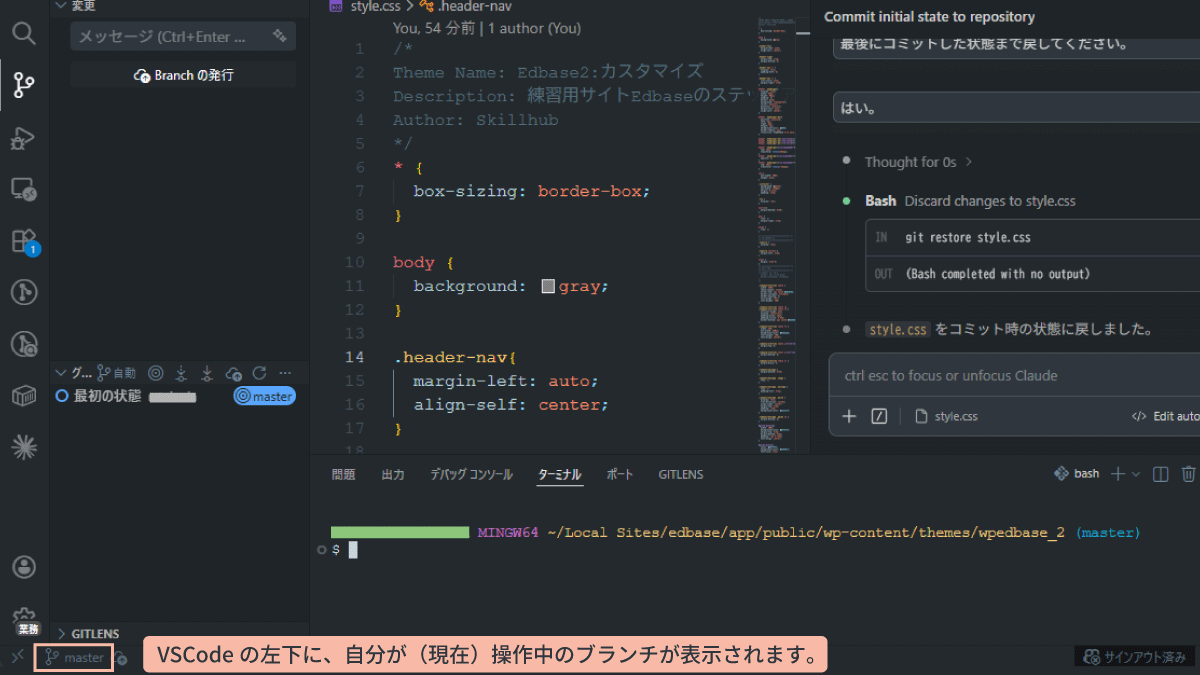
Task: Open the Run and Debug view
Action: tap(24, 138)
